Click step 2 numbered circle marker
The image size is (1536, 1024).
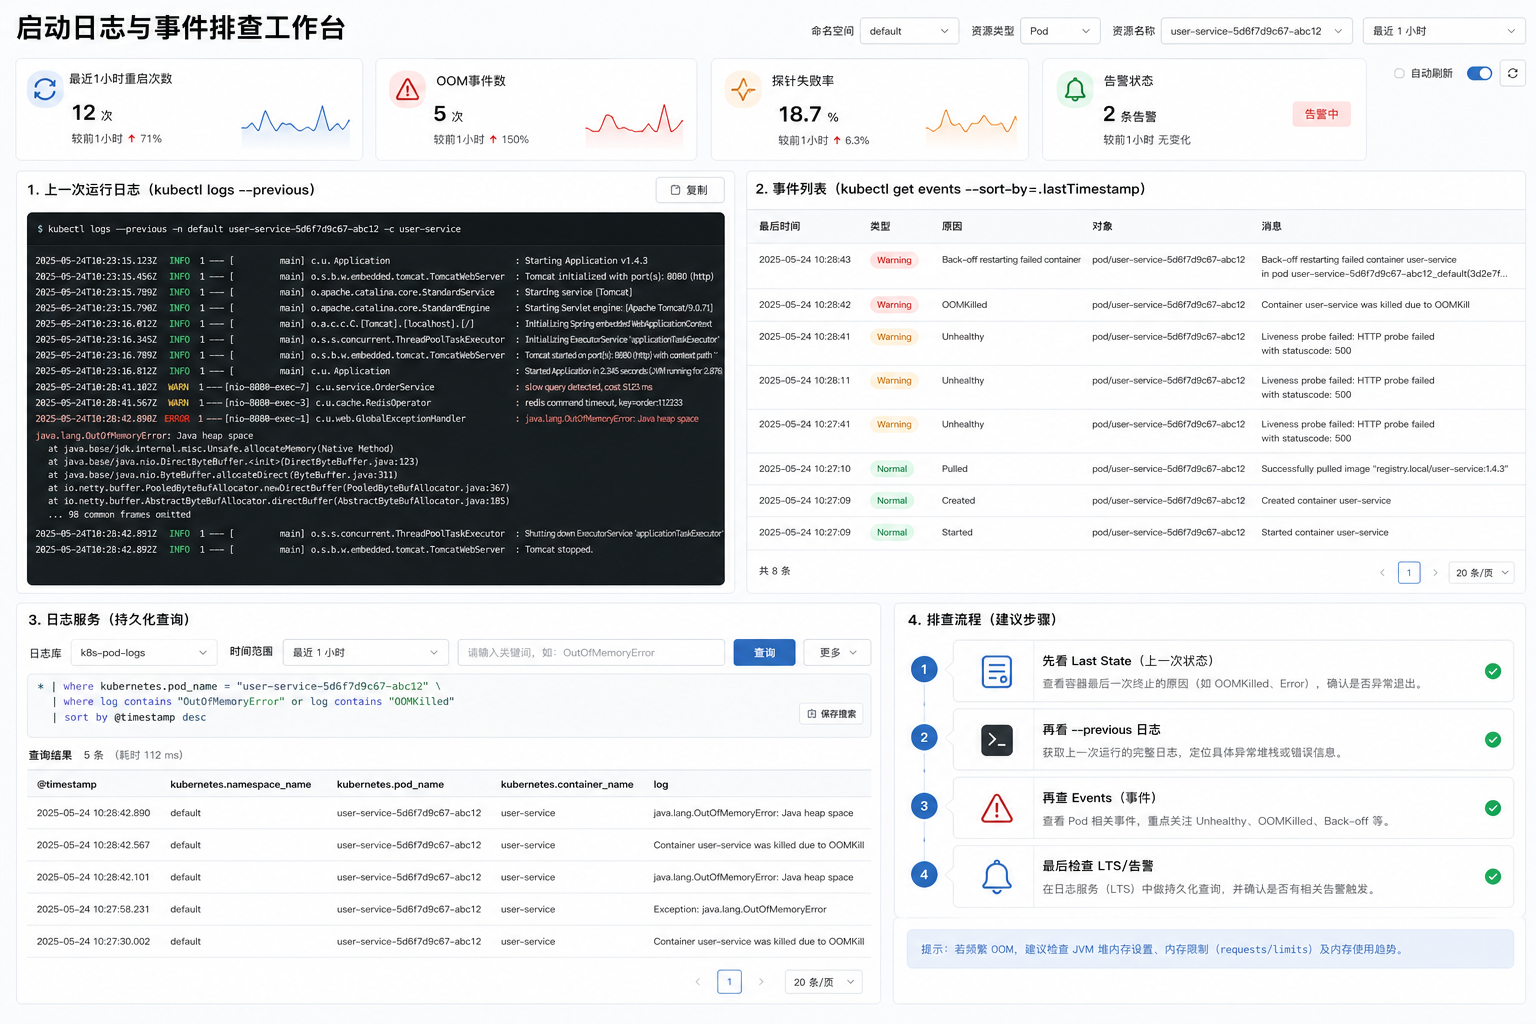tap(924, 738)
